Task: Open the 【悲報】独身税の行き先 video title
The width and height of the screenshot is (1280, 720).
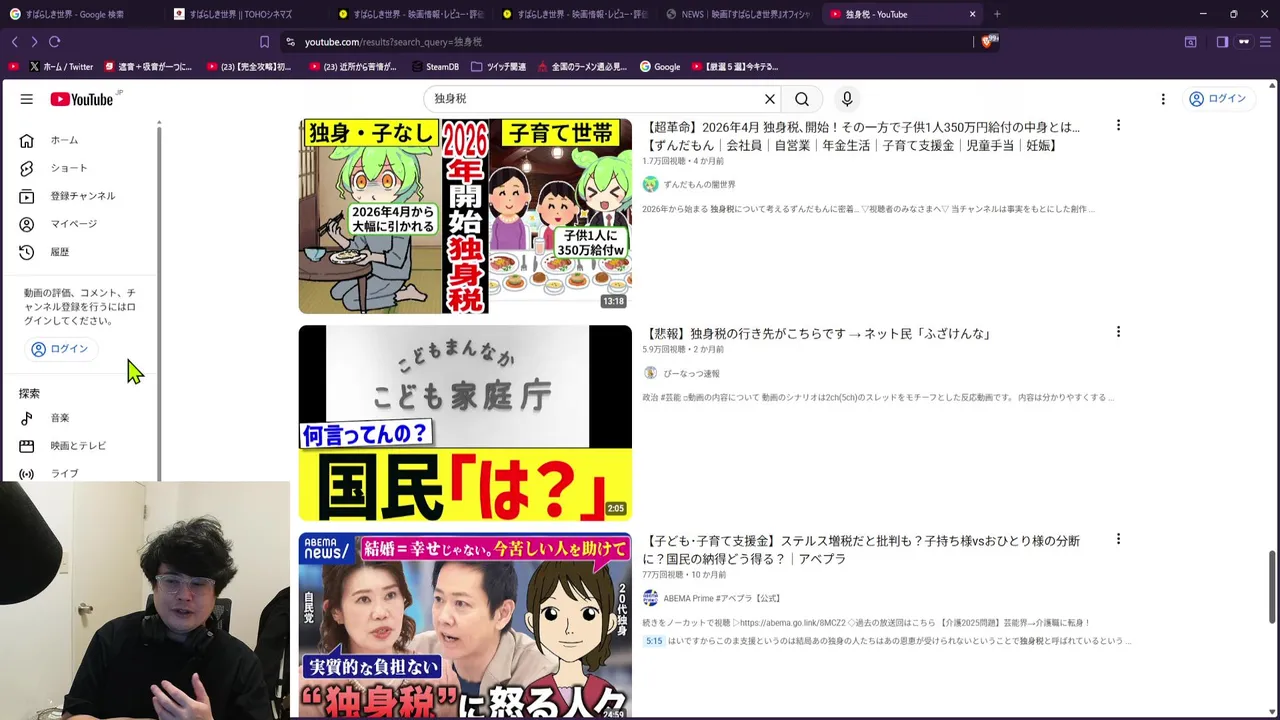Action: coord(817,333)
